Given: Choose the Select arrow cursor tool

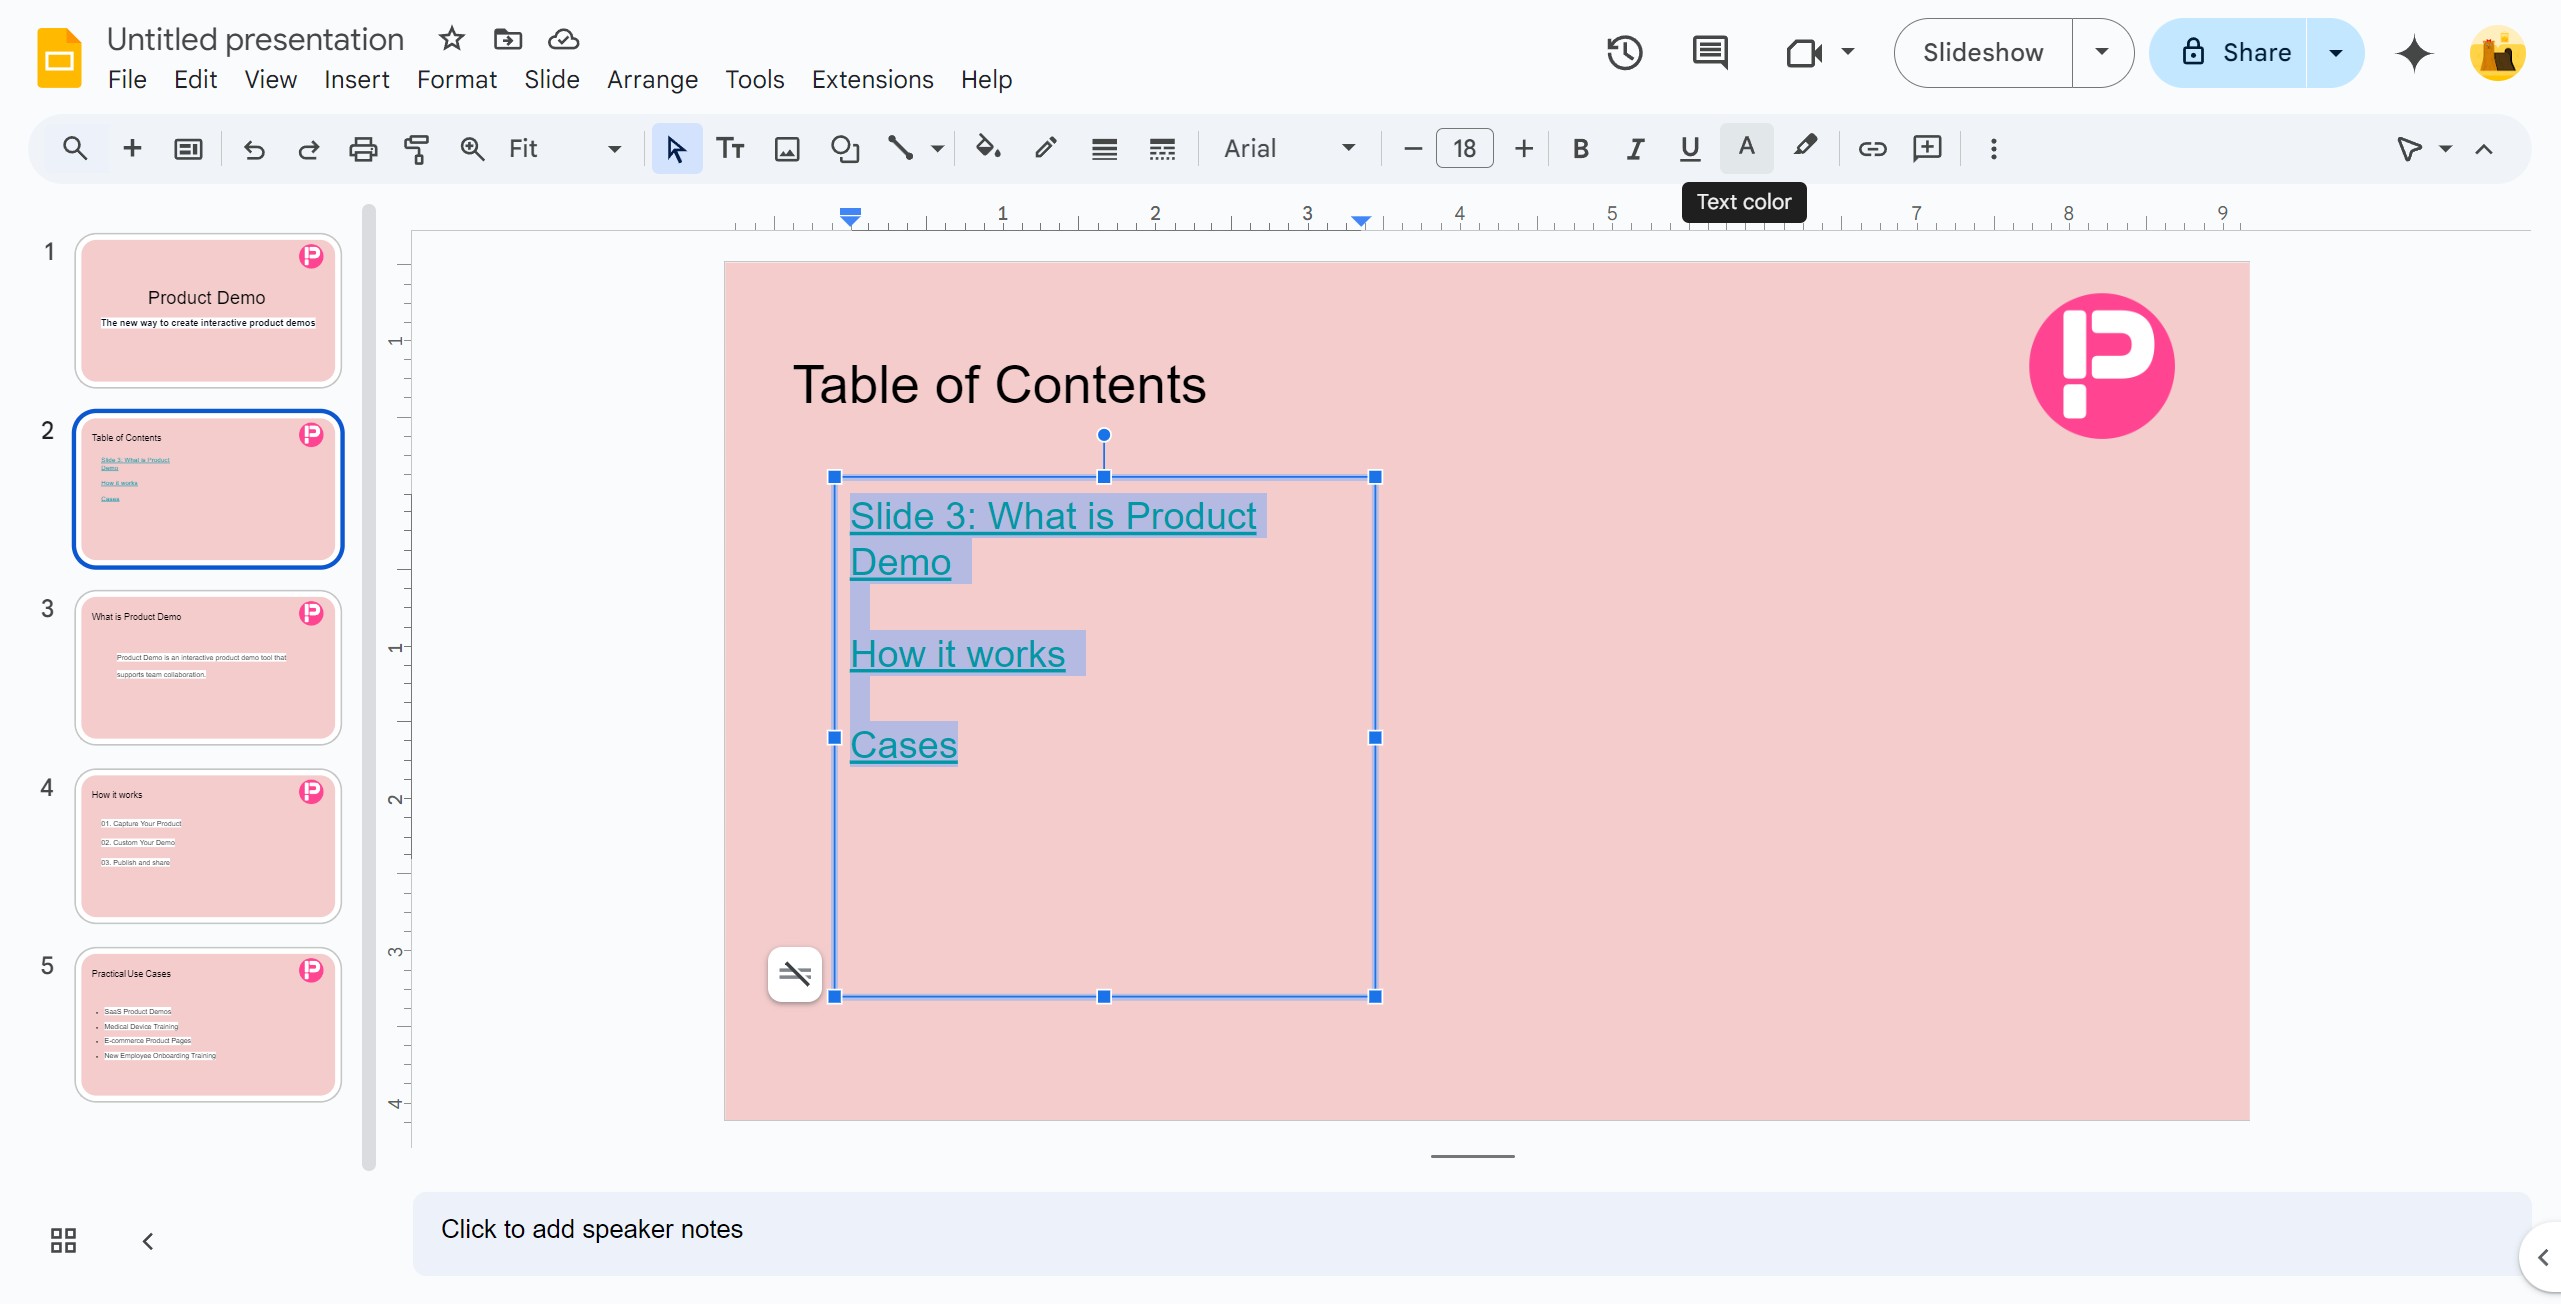Looking at the screenshot, I should [x=676, y=149].
